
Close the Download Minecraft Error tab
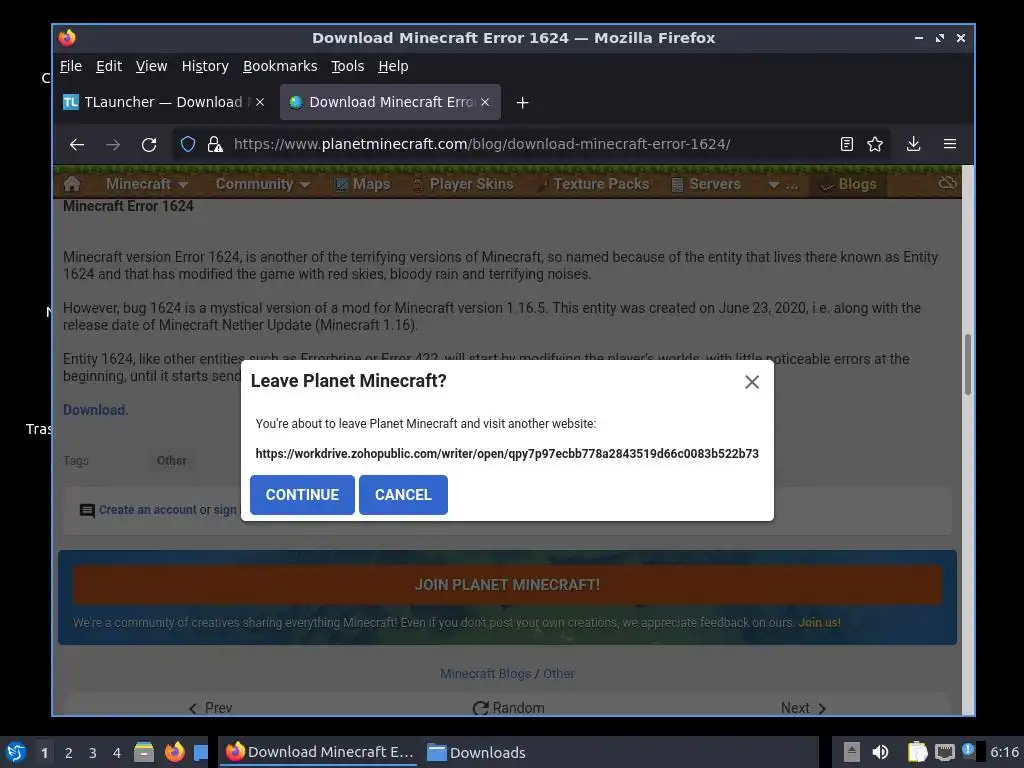coord(485,102)
